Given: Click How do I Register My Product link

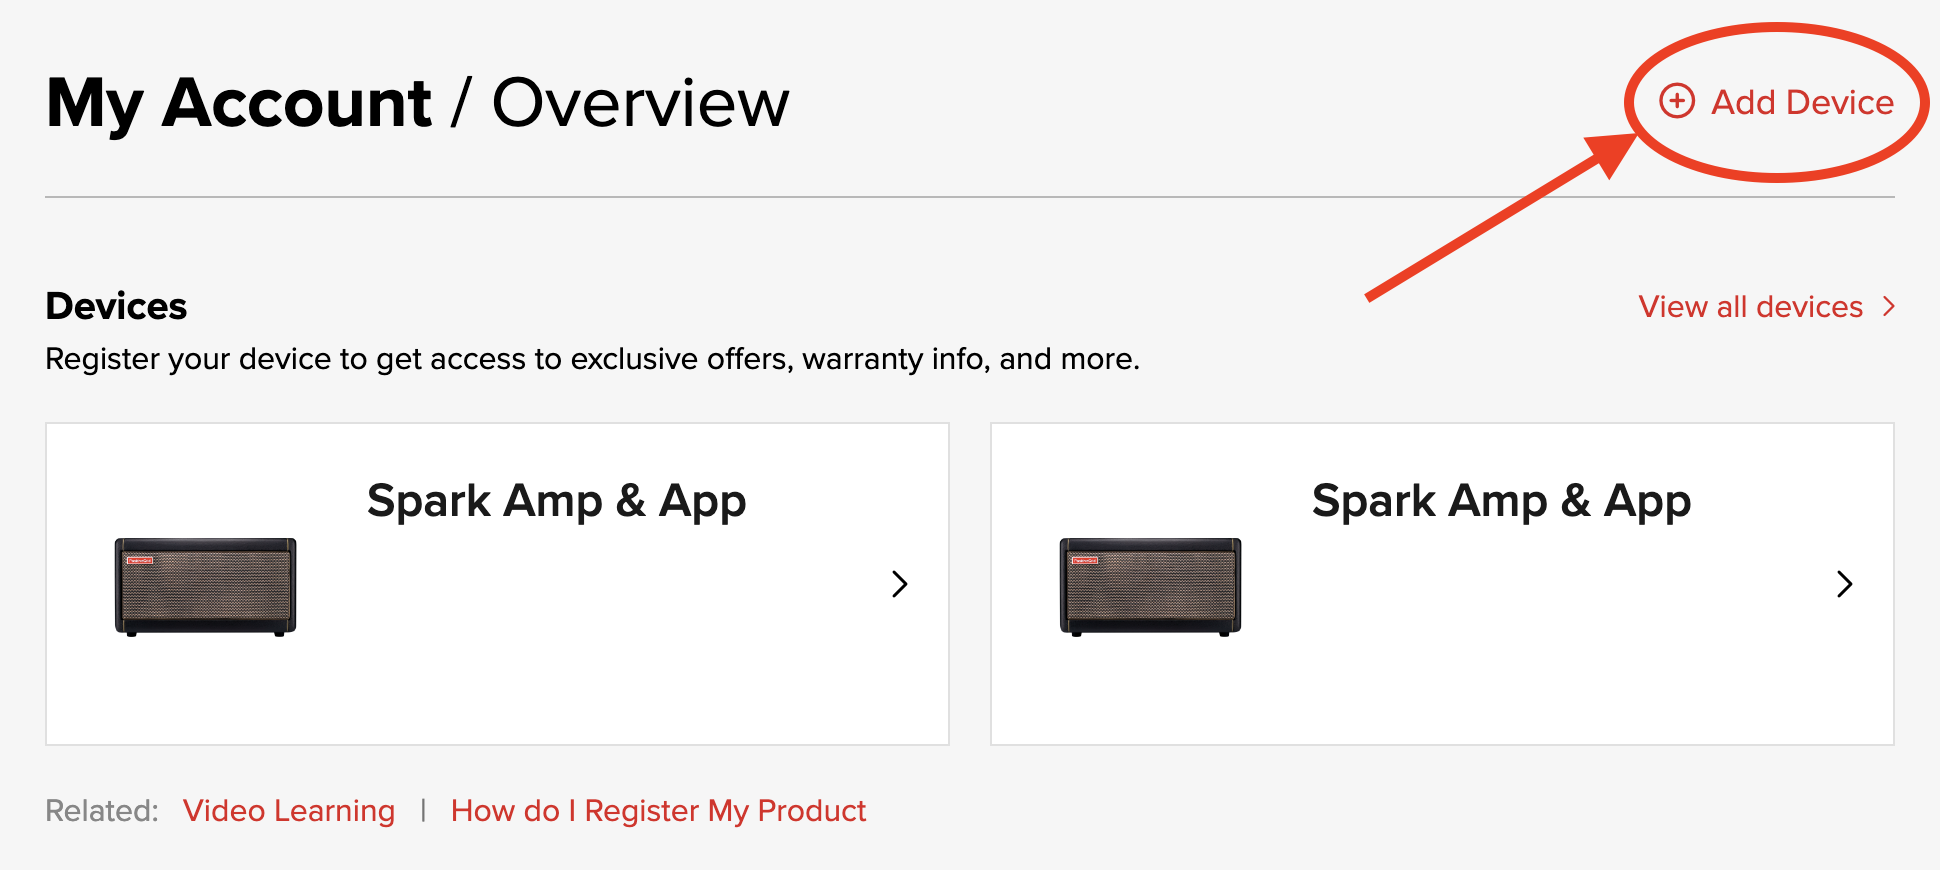Looking at the screenshot, I should coord(658,810).
